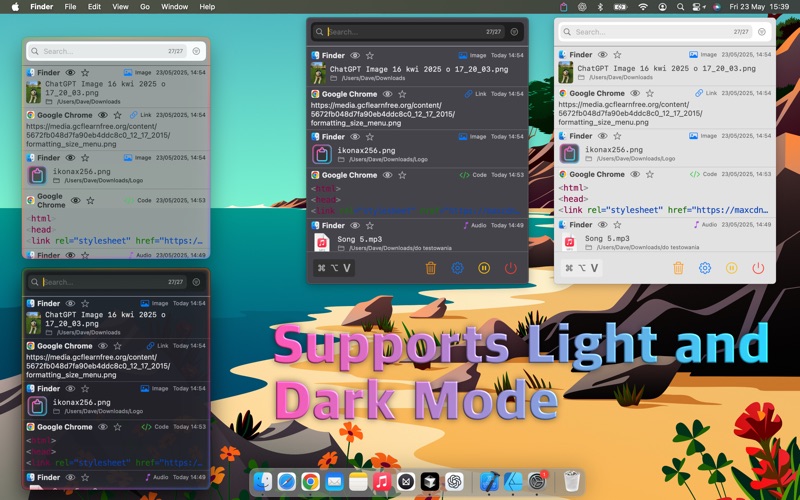
Task: Open Control Center in menu bar
Action: point(697,7)
